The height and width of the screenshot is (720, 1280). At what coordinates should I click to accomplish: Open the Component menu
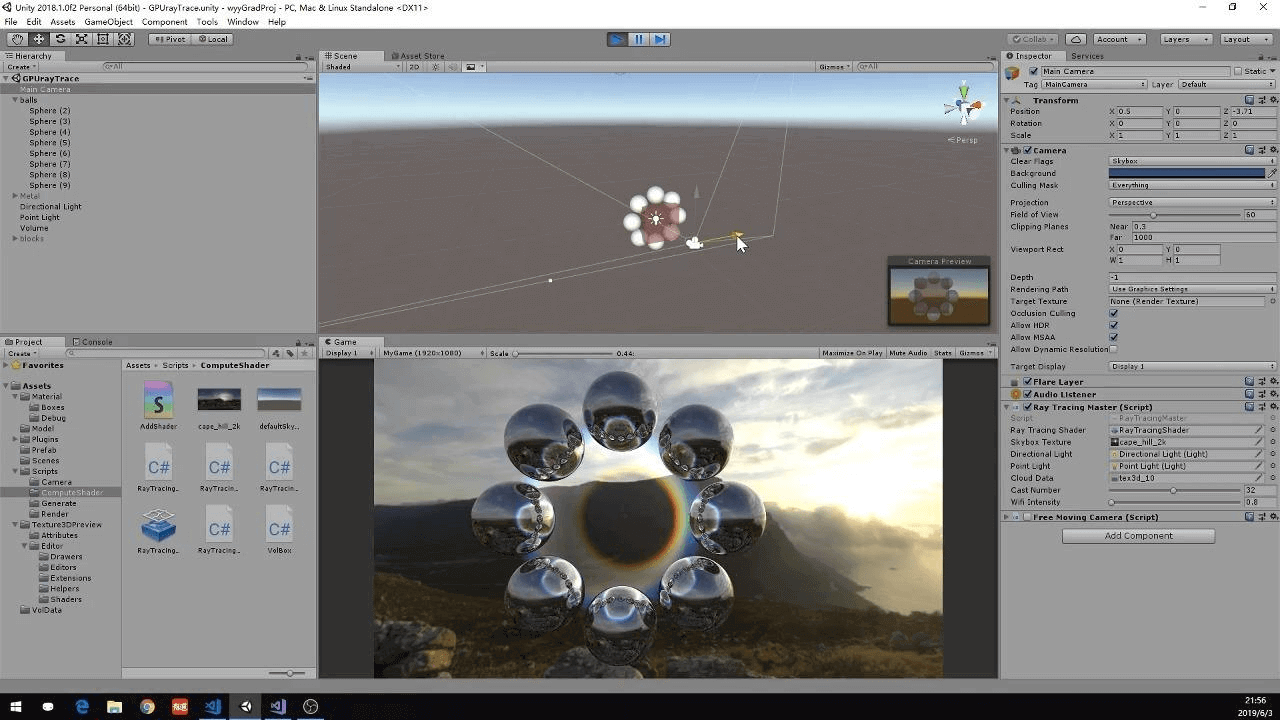click(164, 21)
